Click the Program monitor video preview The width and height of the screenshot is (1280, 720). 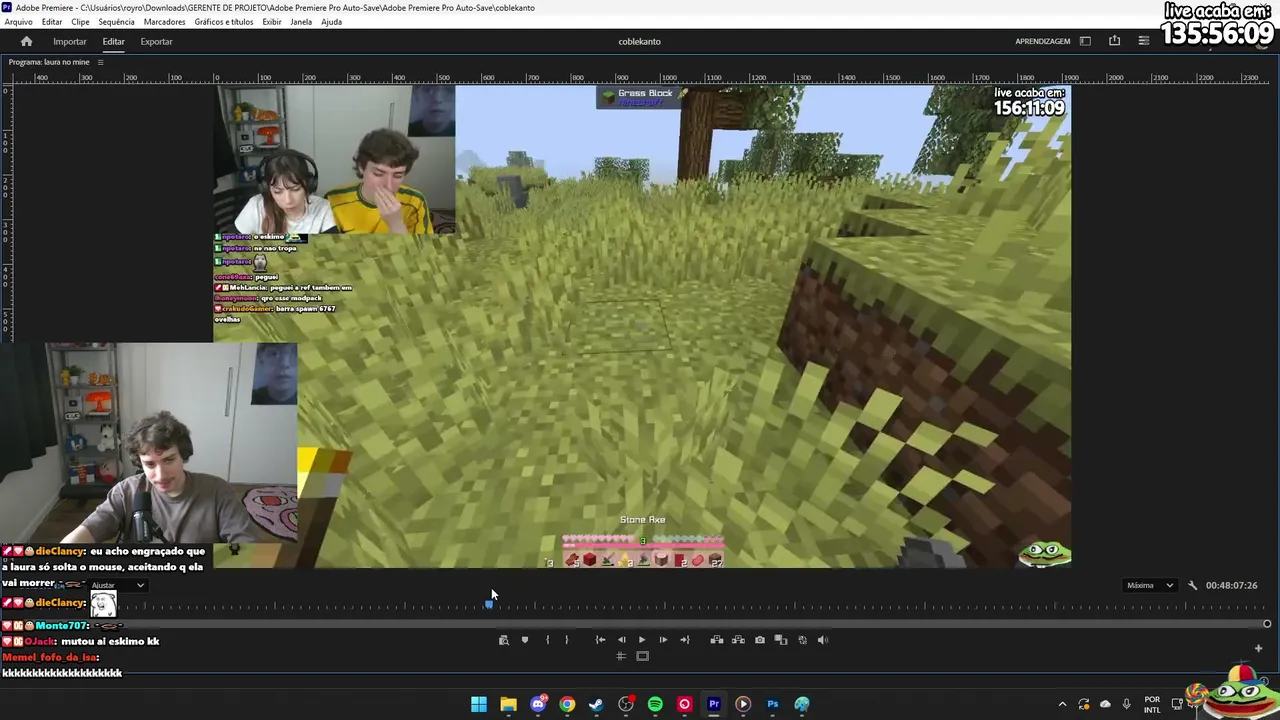tap(642, 326)
